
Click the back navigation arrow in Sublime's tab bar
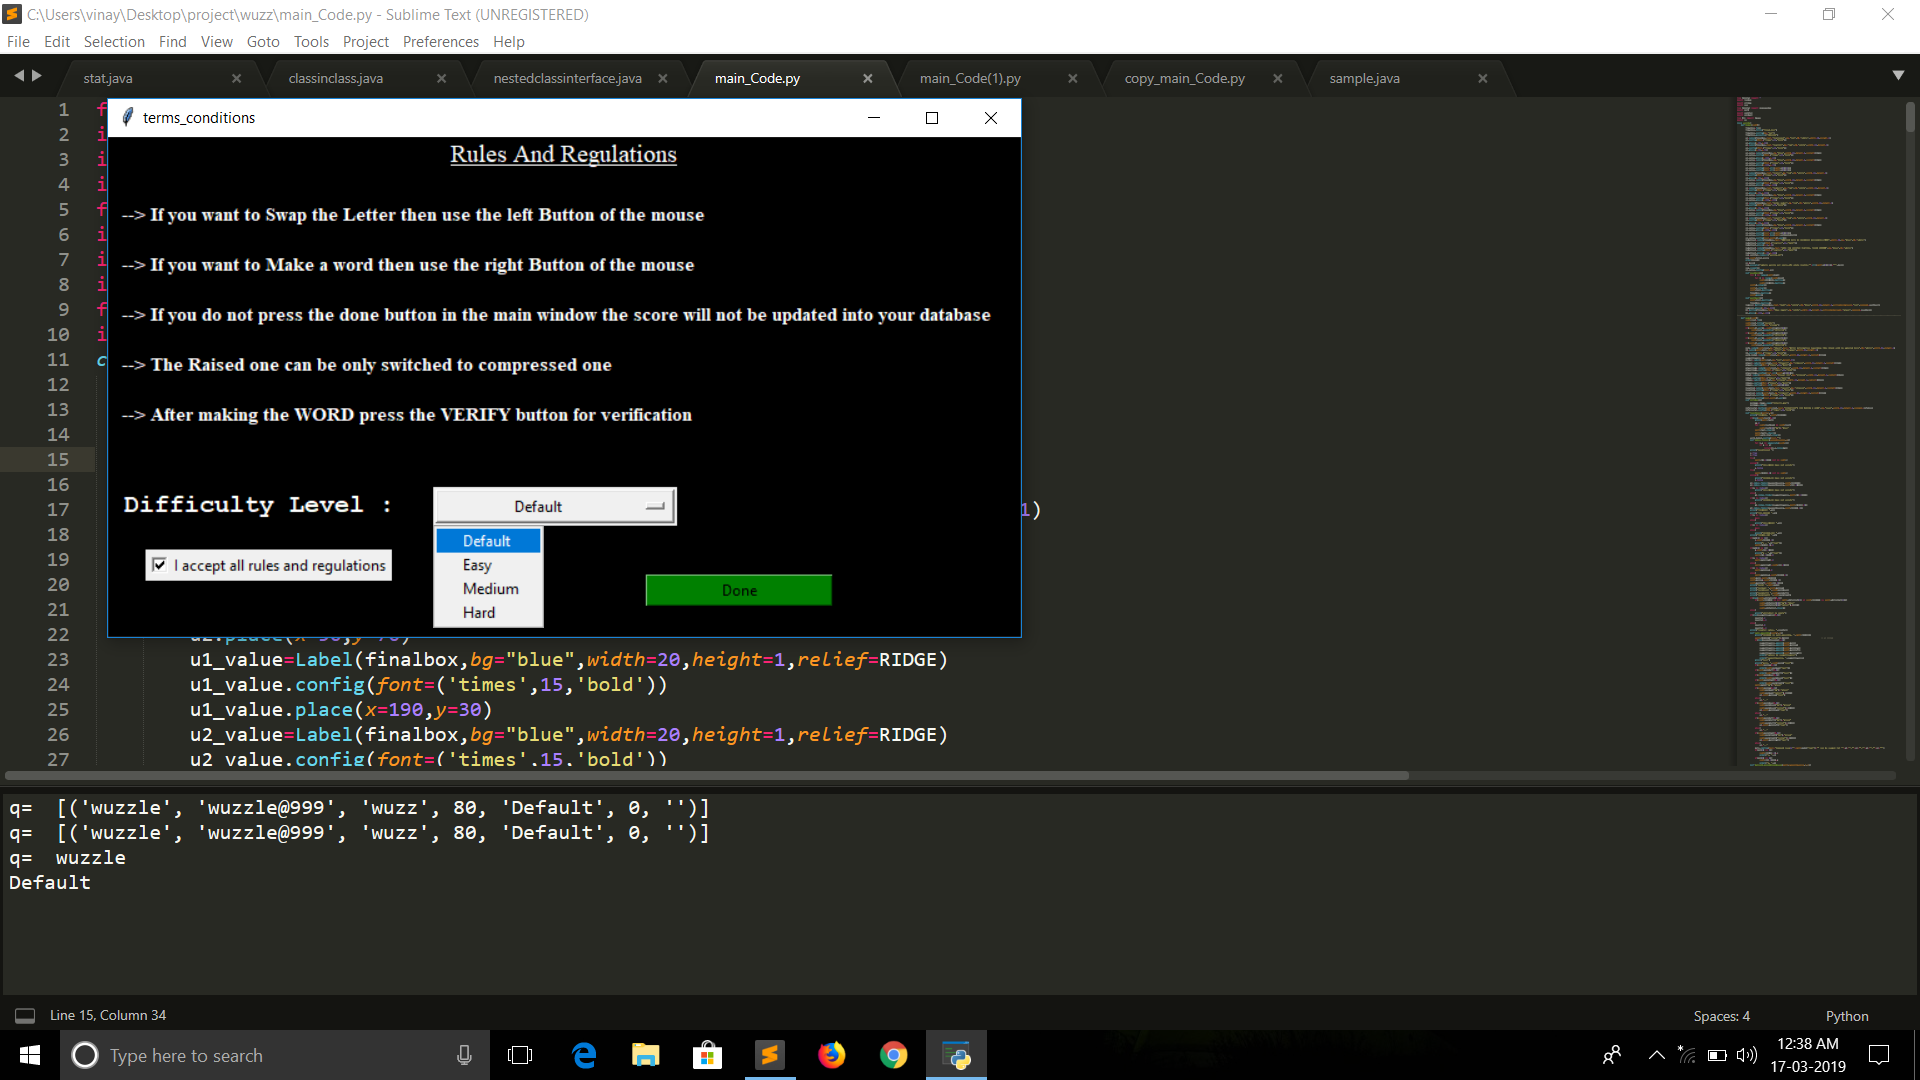pos(21,75)
